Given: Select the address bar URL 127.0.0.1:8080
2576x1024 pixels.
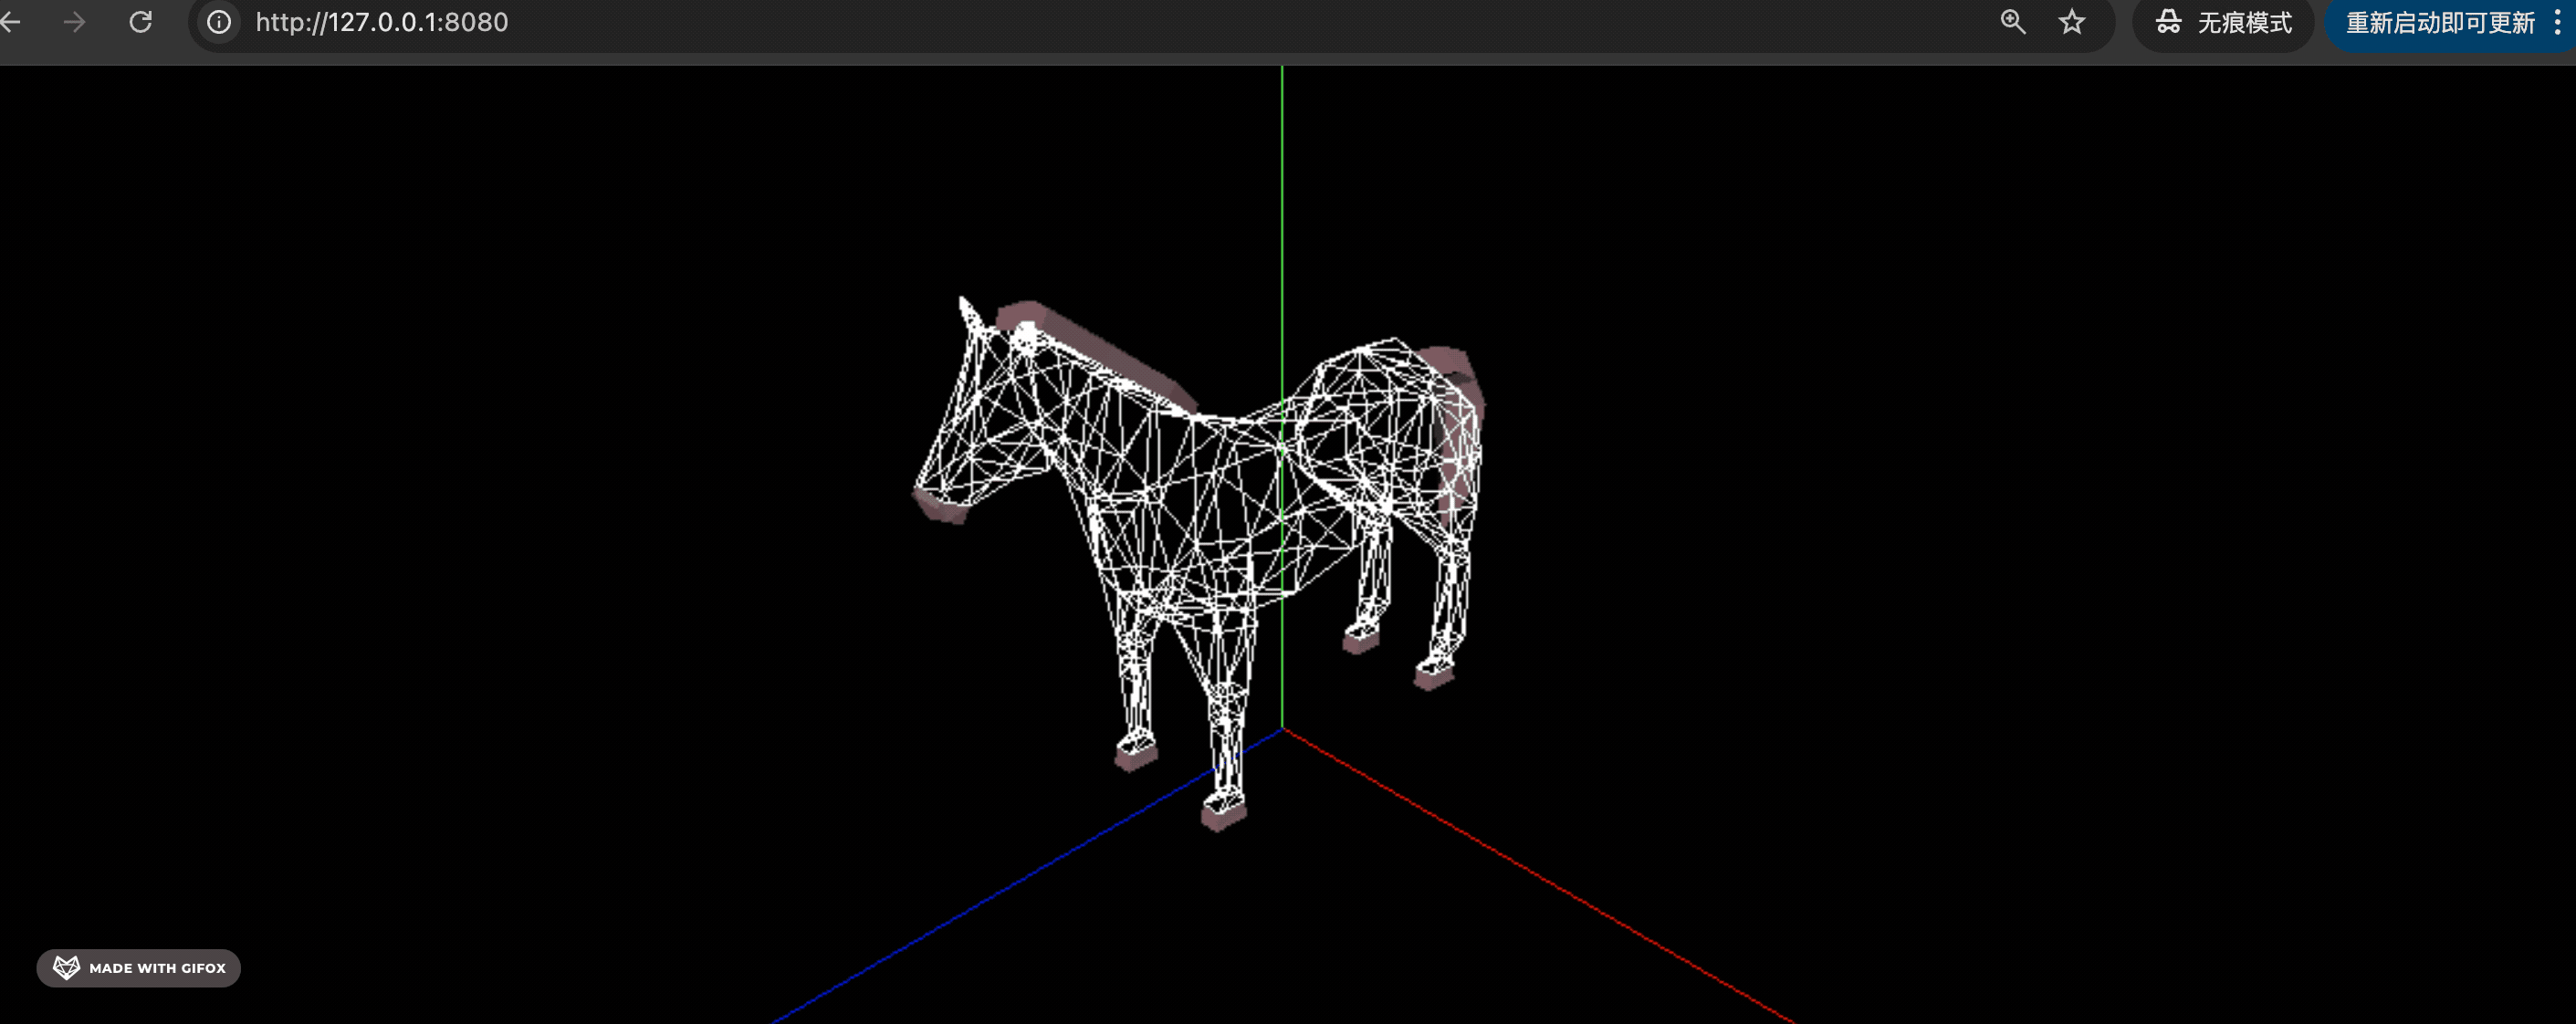Looking at the screenshot, I should click(382, 22).
